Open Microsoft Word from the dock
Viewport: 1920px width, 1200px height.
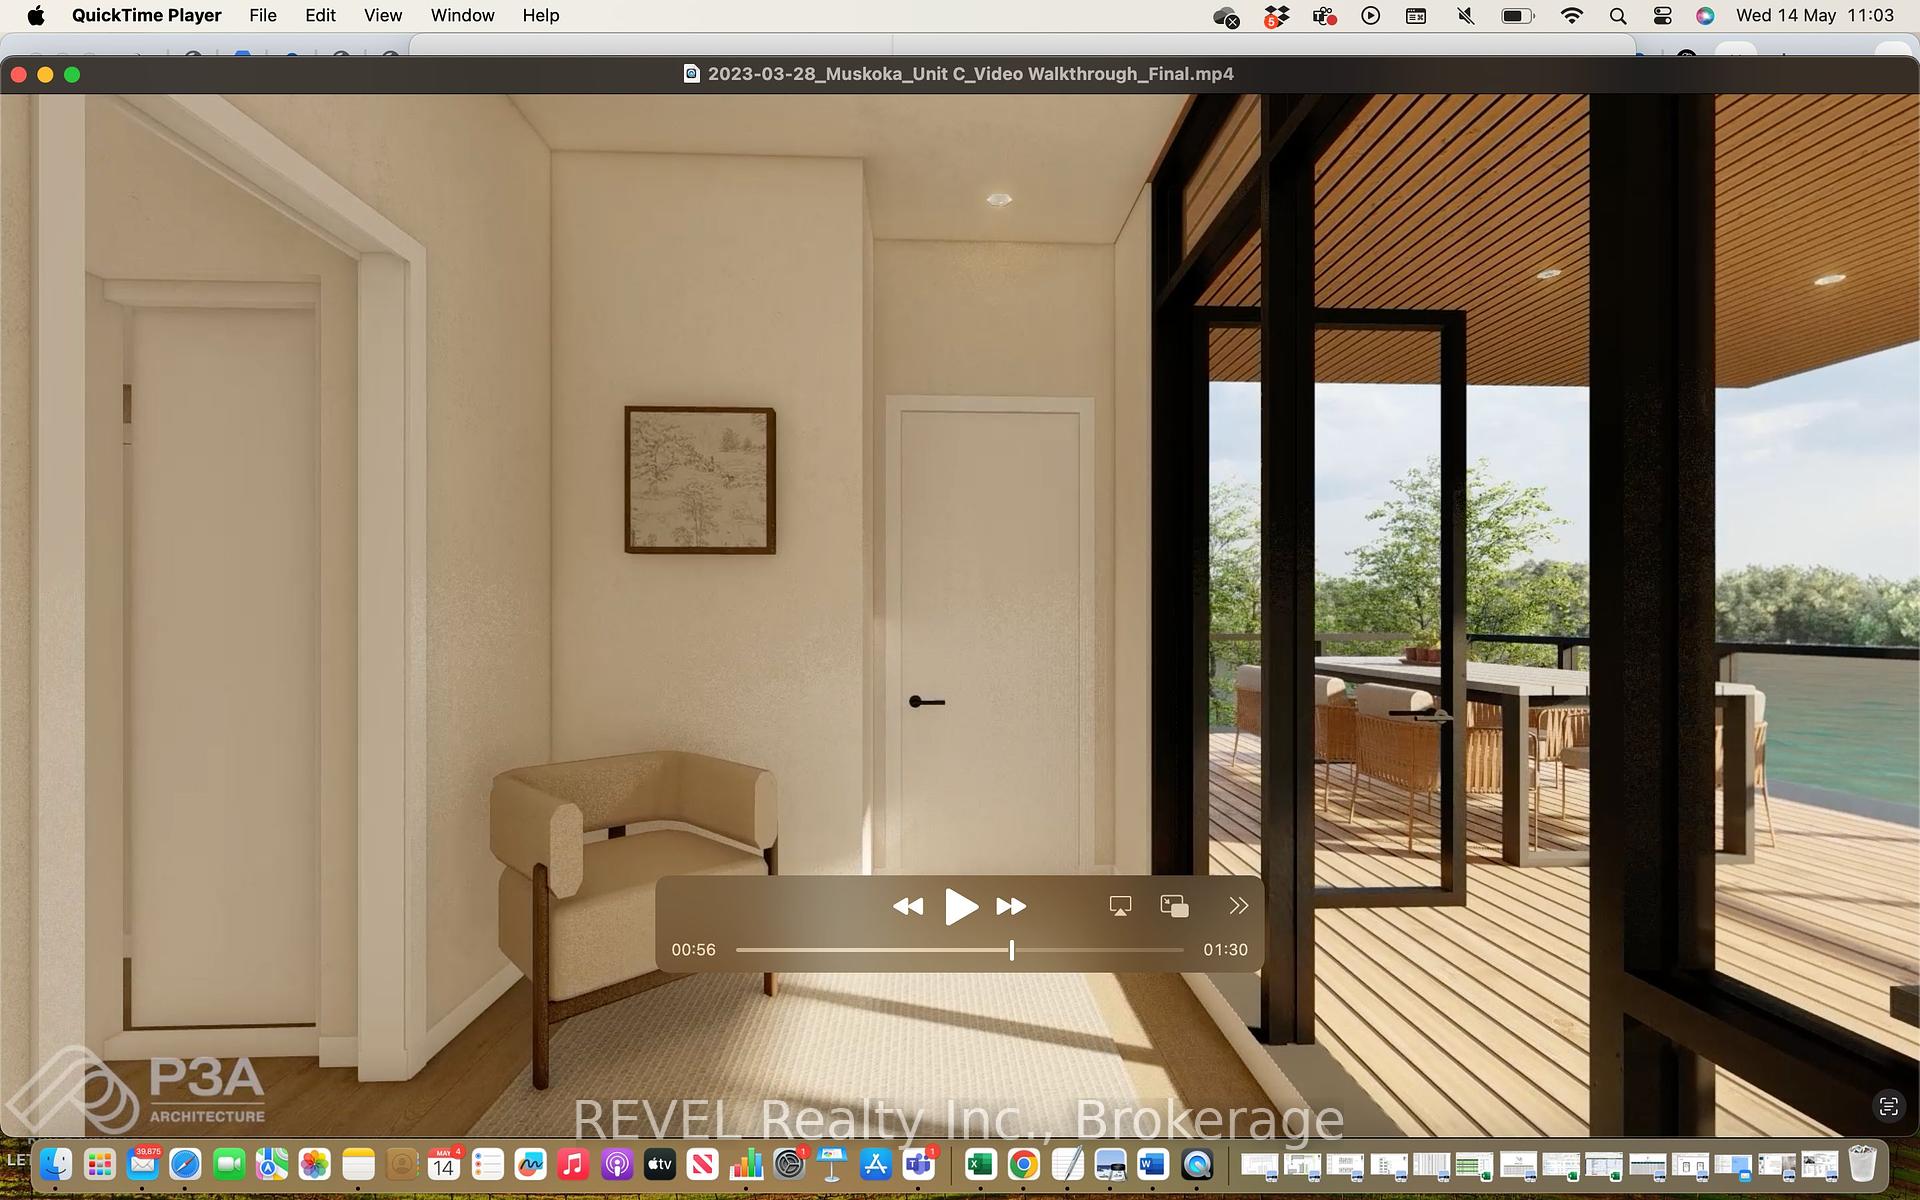coord(1153,1164)
